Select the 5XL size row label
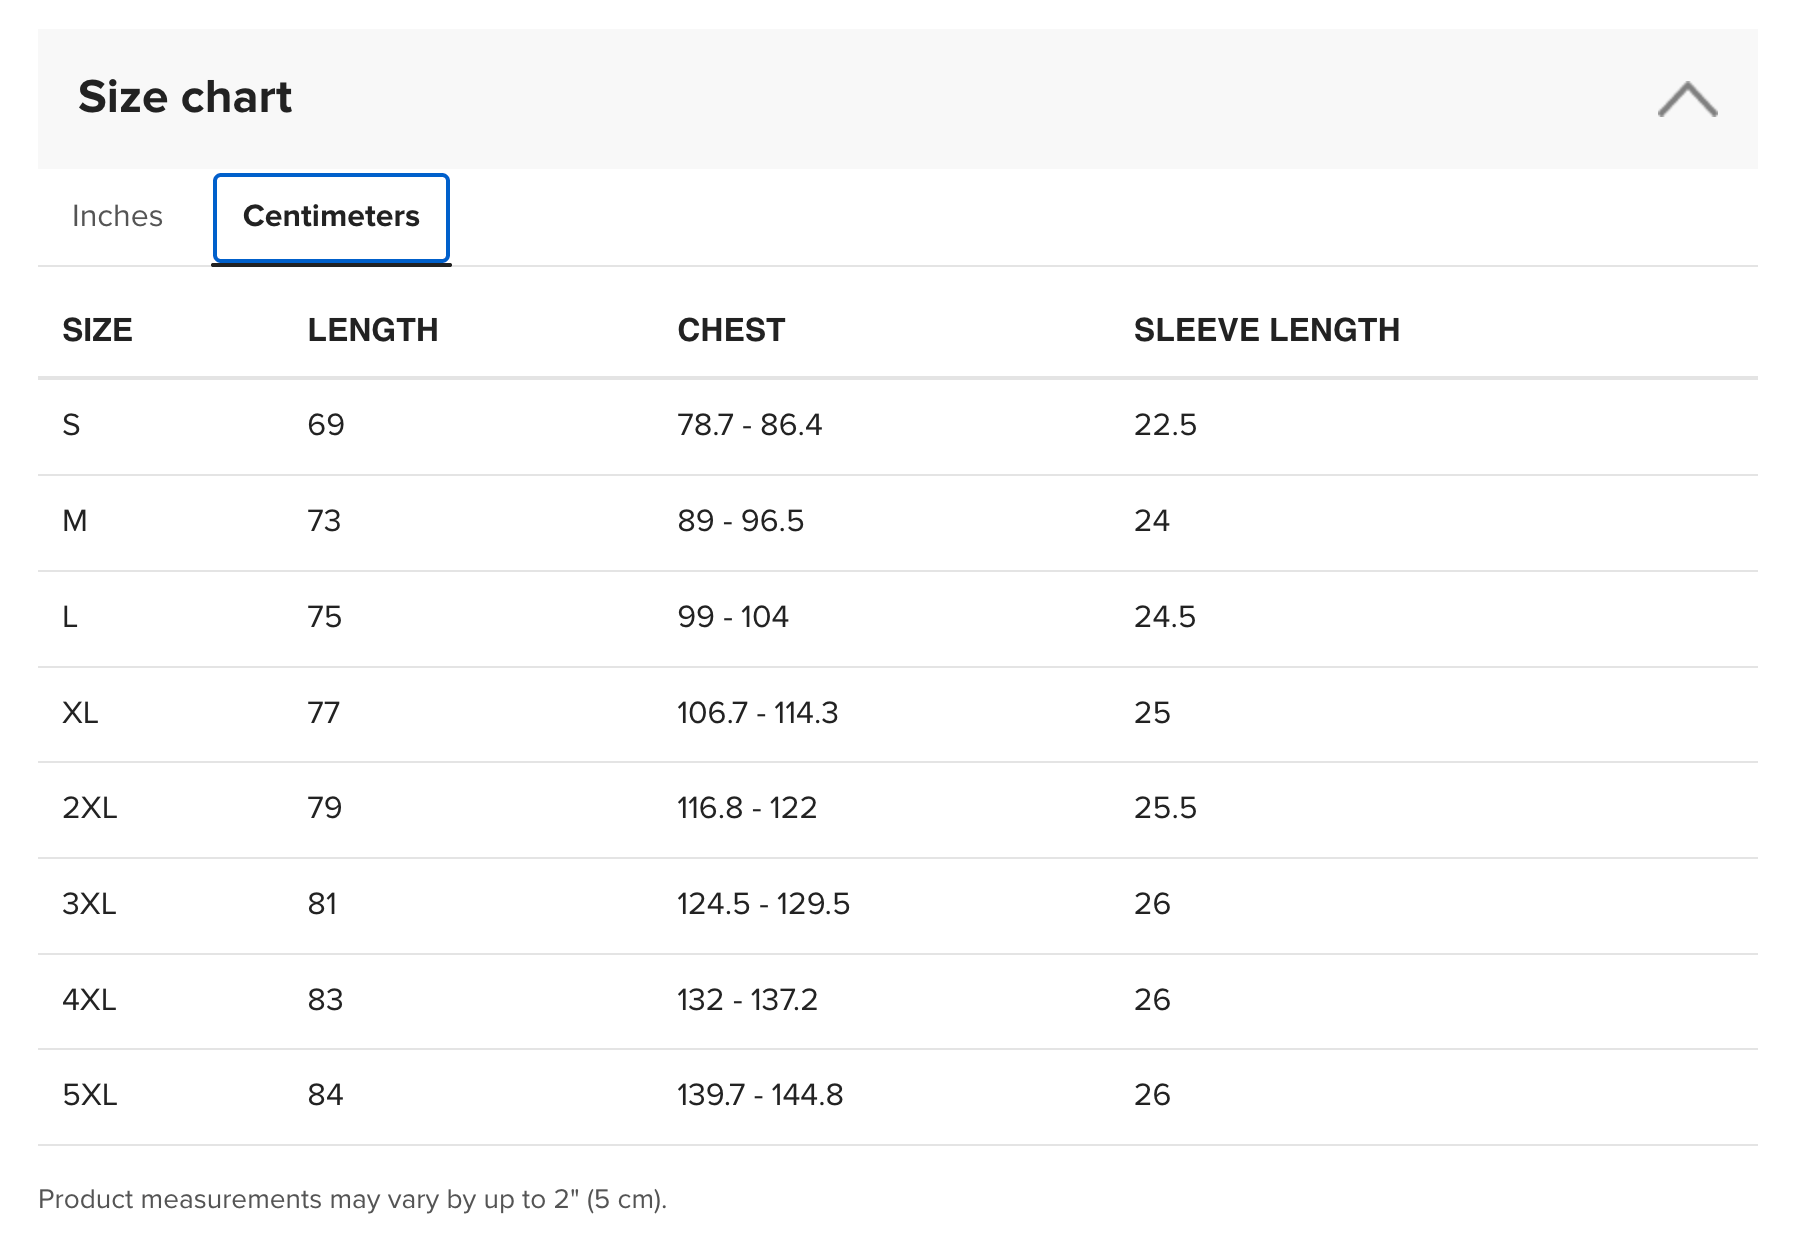 point(90,1095)
